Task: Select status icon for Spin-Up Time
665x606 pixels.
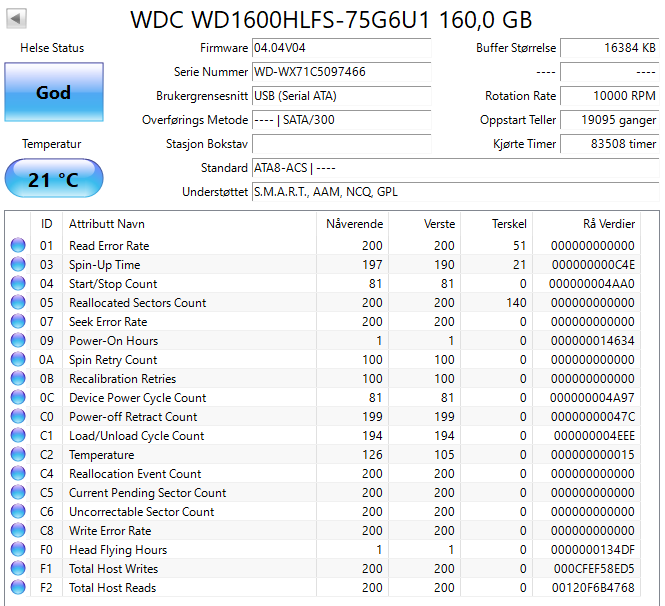Action: tap(18, 264)
